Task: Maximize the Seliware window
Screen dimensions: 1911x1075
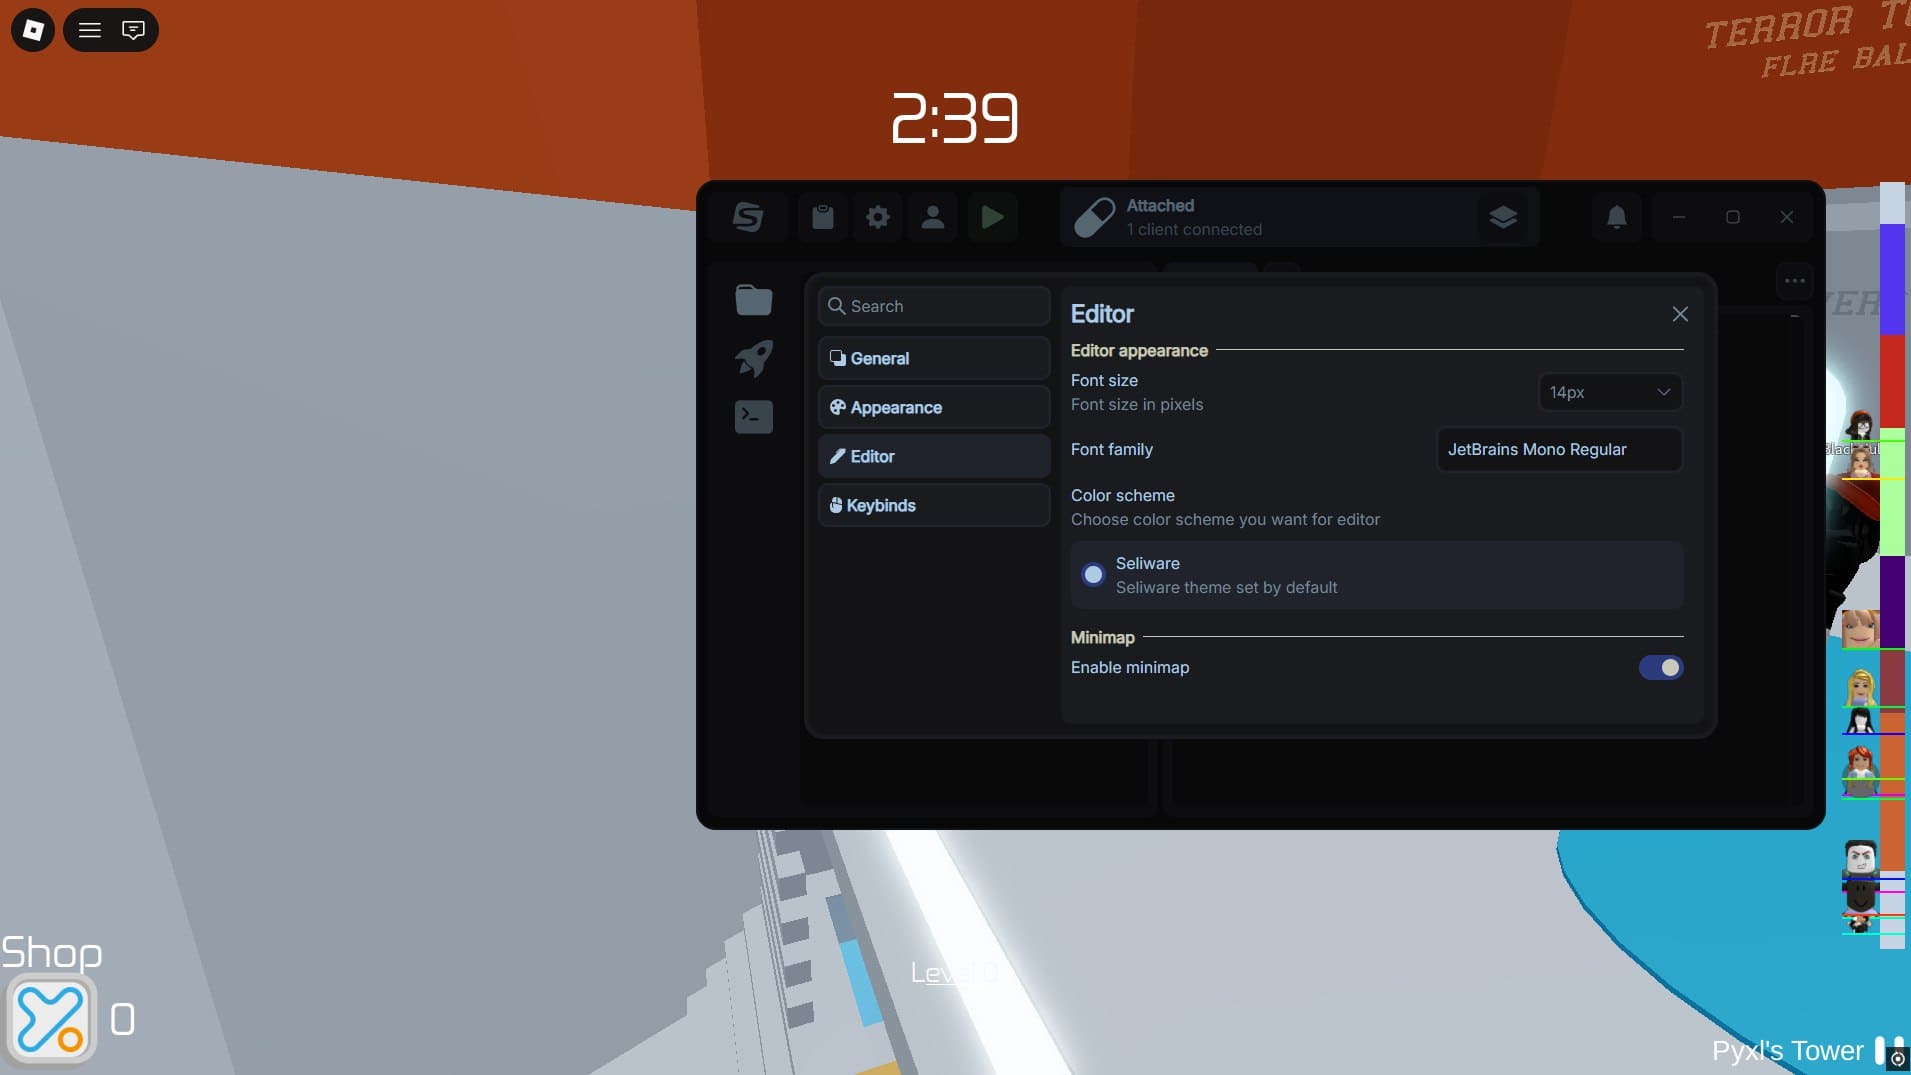Action: point(1733,217)
